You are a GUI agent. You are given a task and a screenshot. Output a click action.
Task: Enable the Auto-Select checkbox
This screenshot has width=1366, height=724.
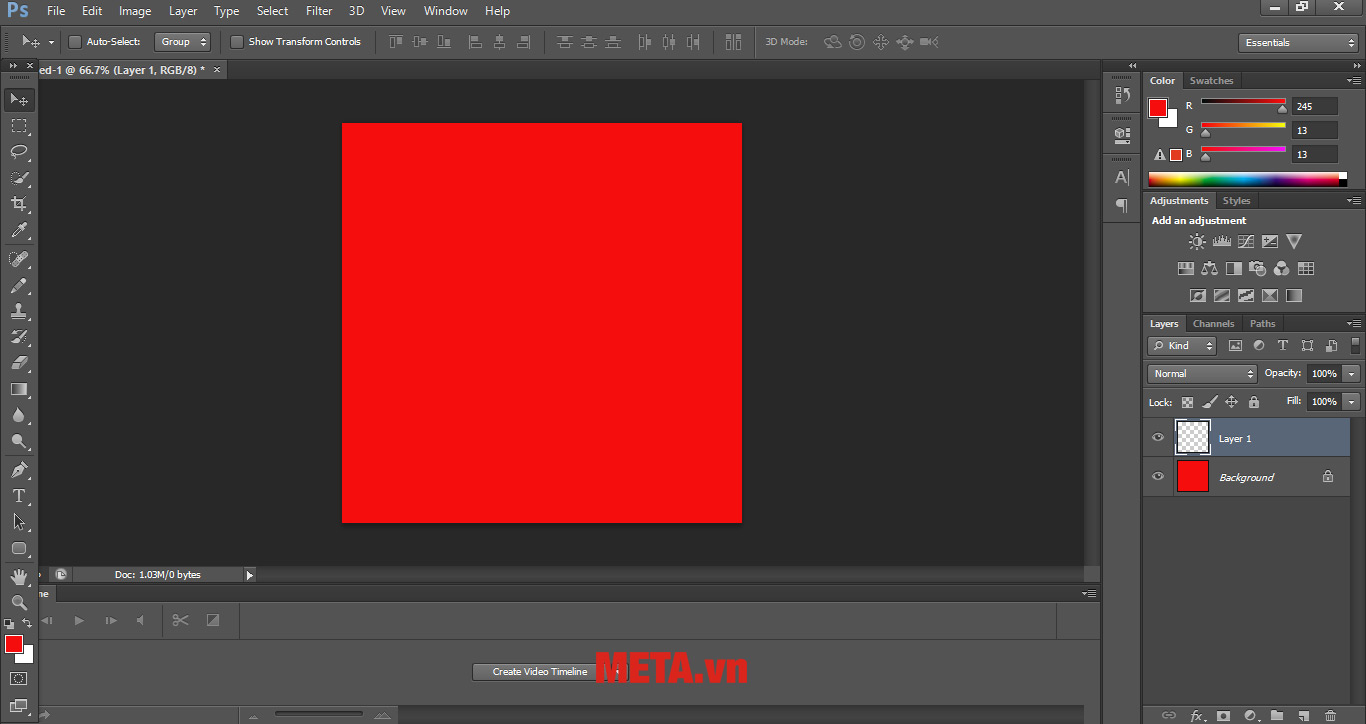(75, 42)
